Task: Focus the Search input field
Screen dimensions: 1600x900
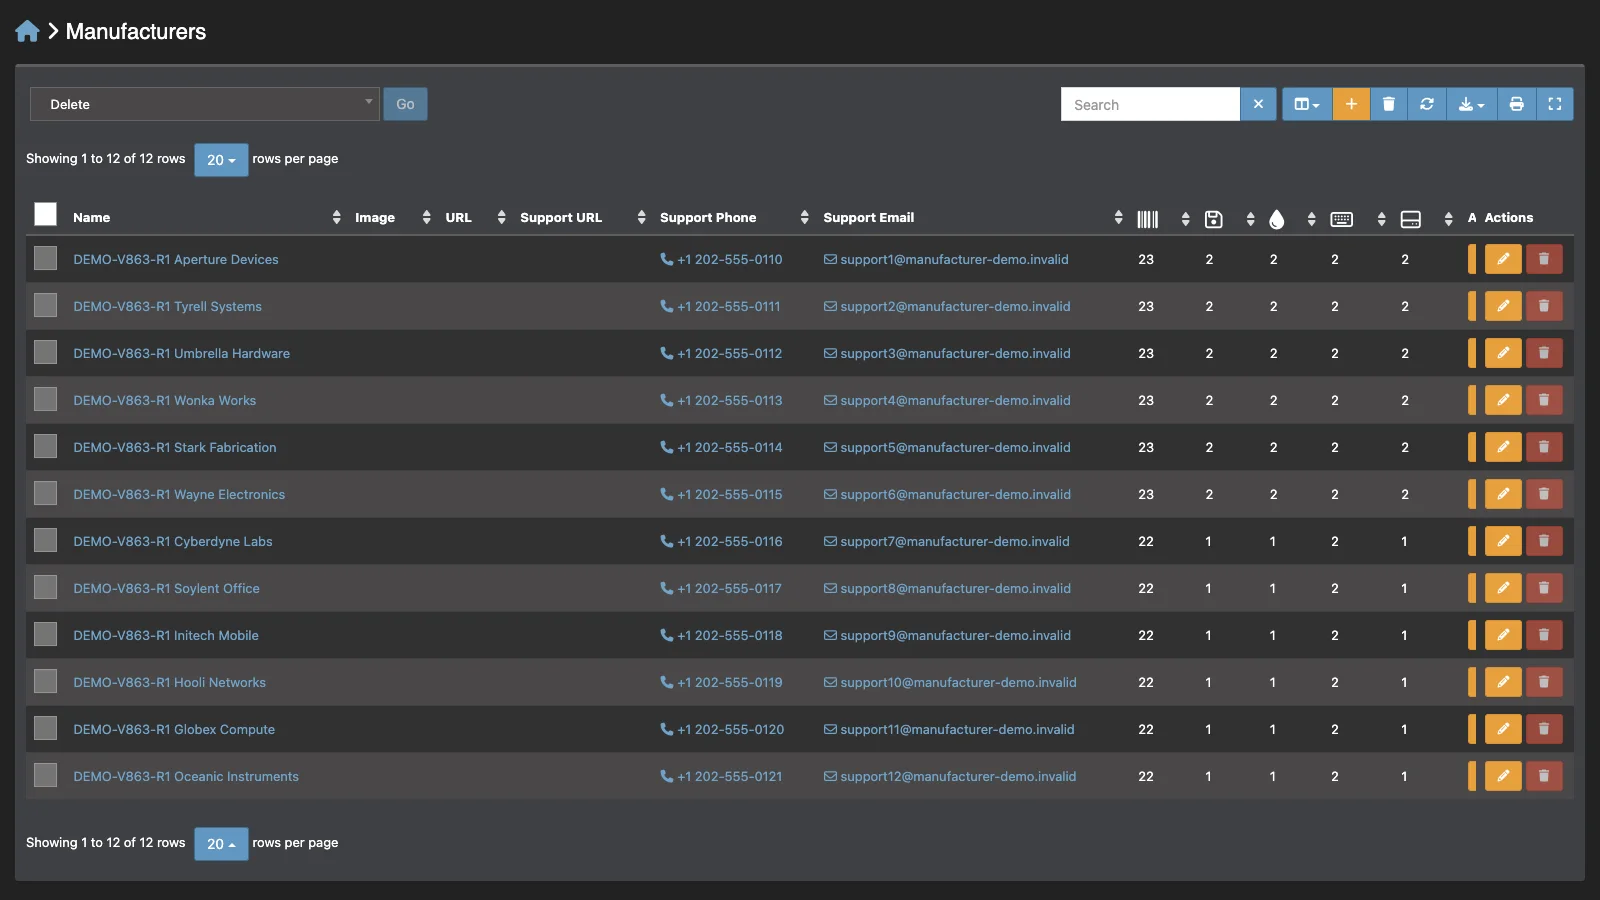Action: click(x=1150, y=104)
